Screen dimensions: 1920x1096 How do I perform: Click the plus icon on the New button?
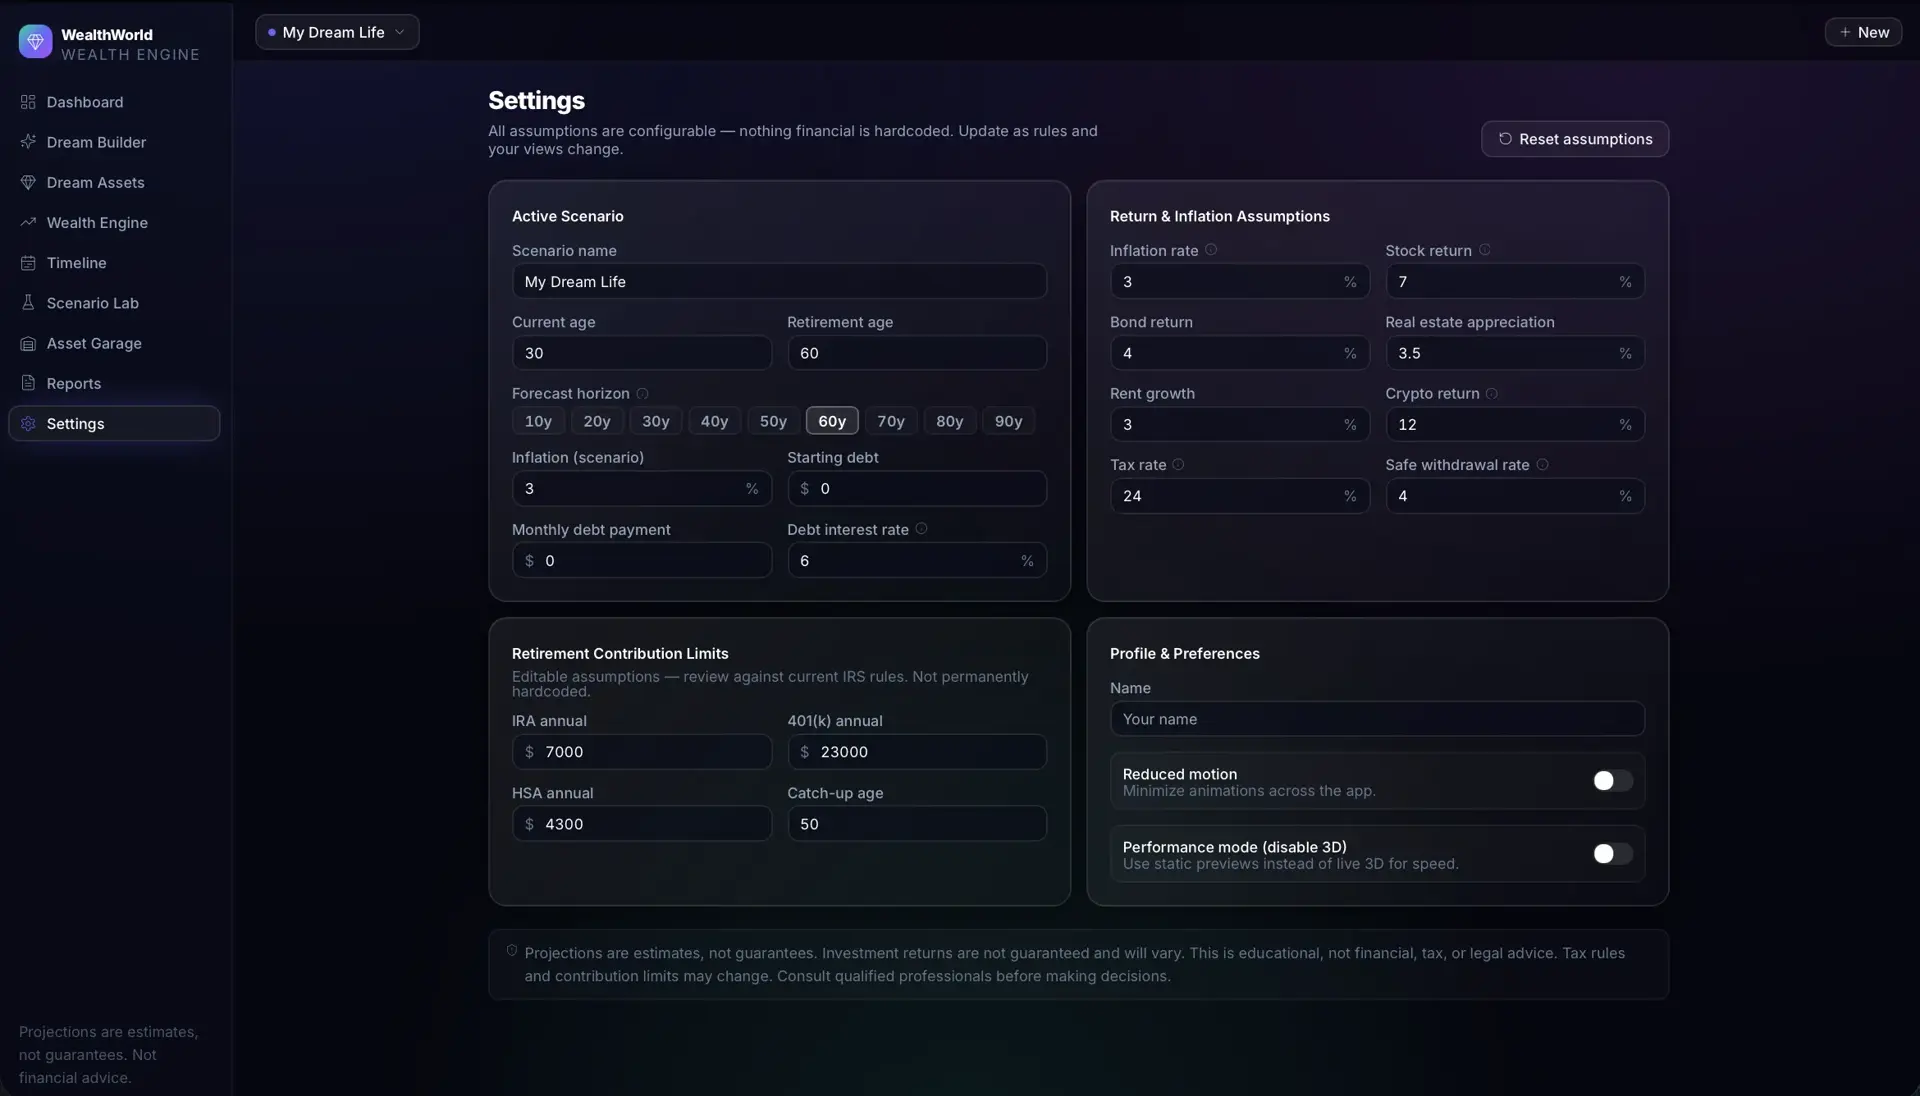pyautogui.click(x=1845, y=32)
